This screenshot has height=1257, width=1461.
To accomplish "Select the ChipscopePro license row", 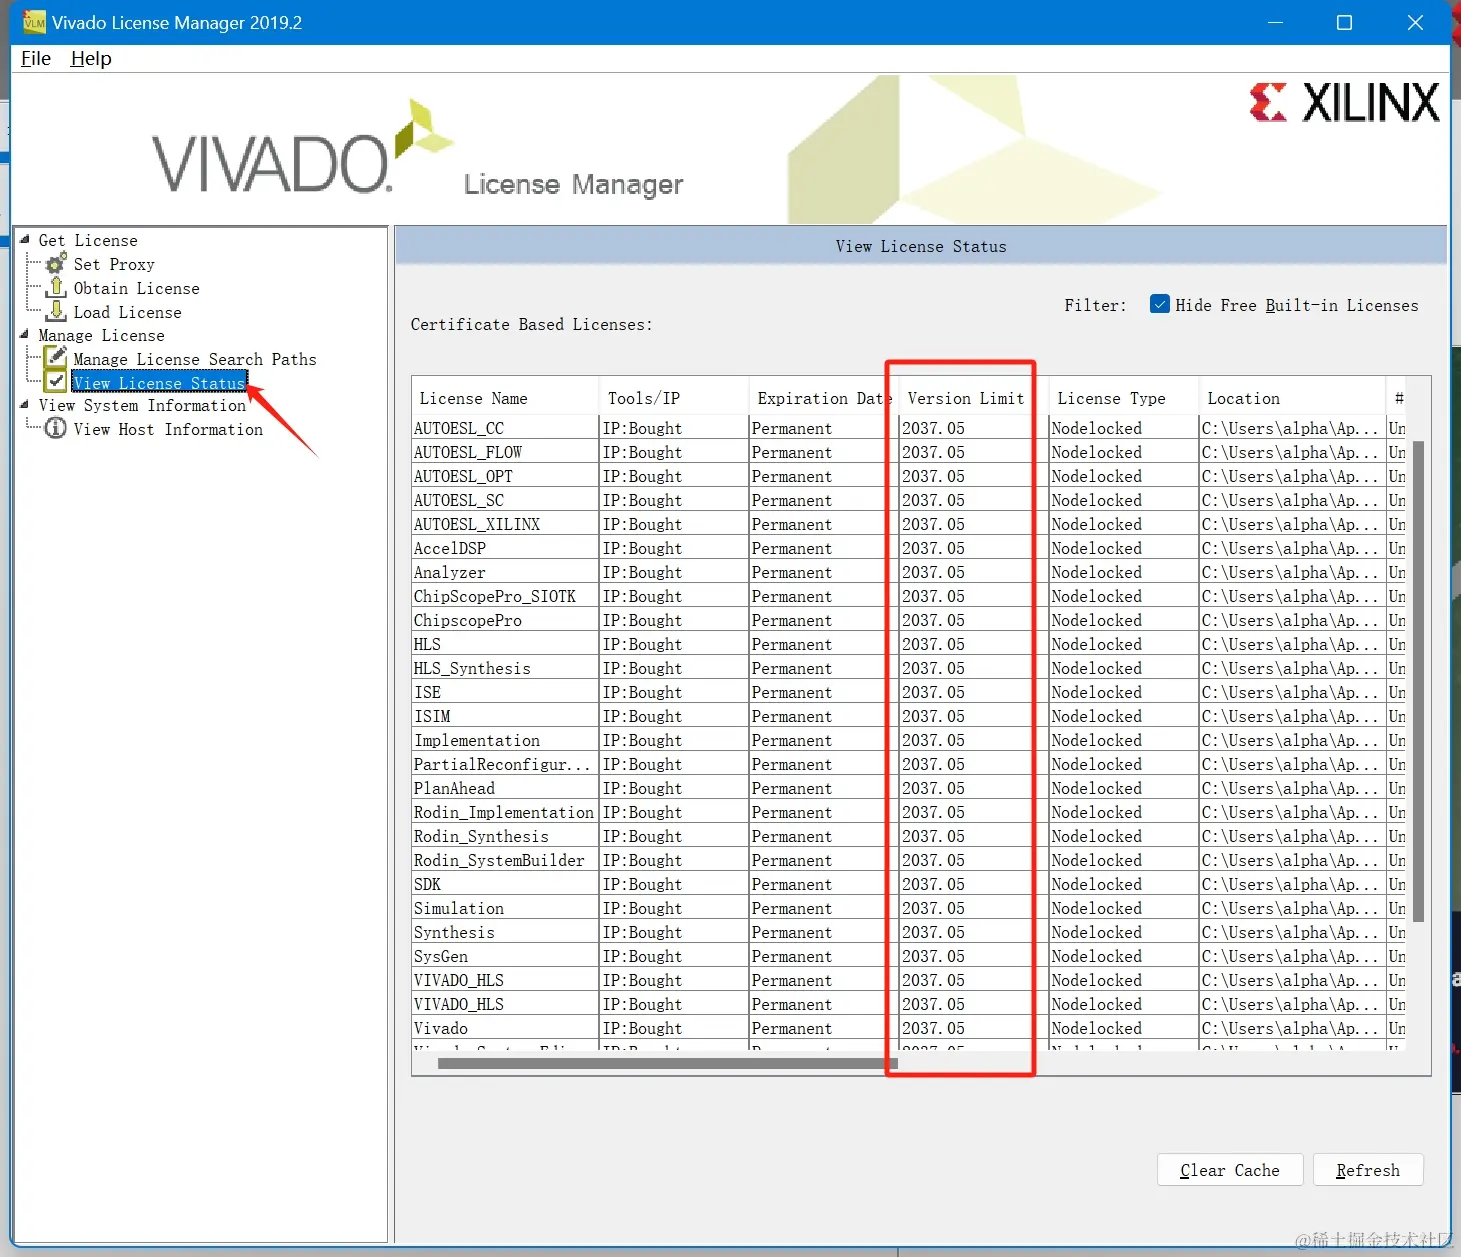I will [x=908, y=620].
